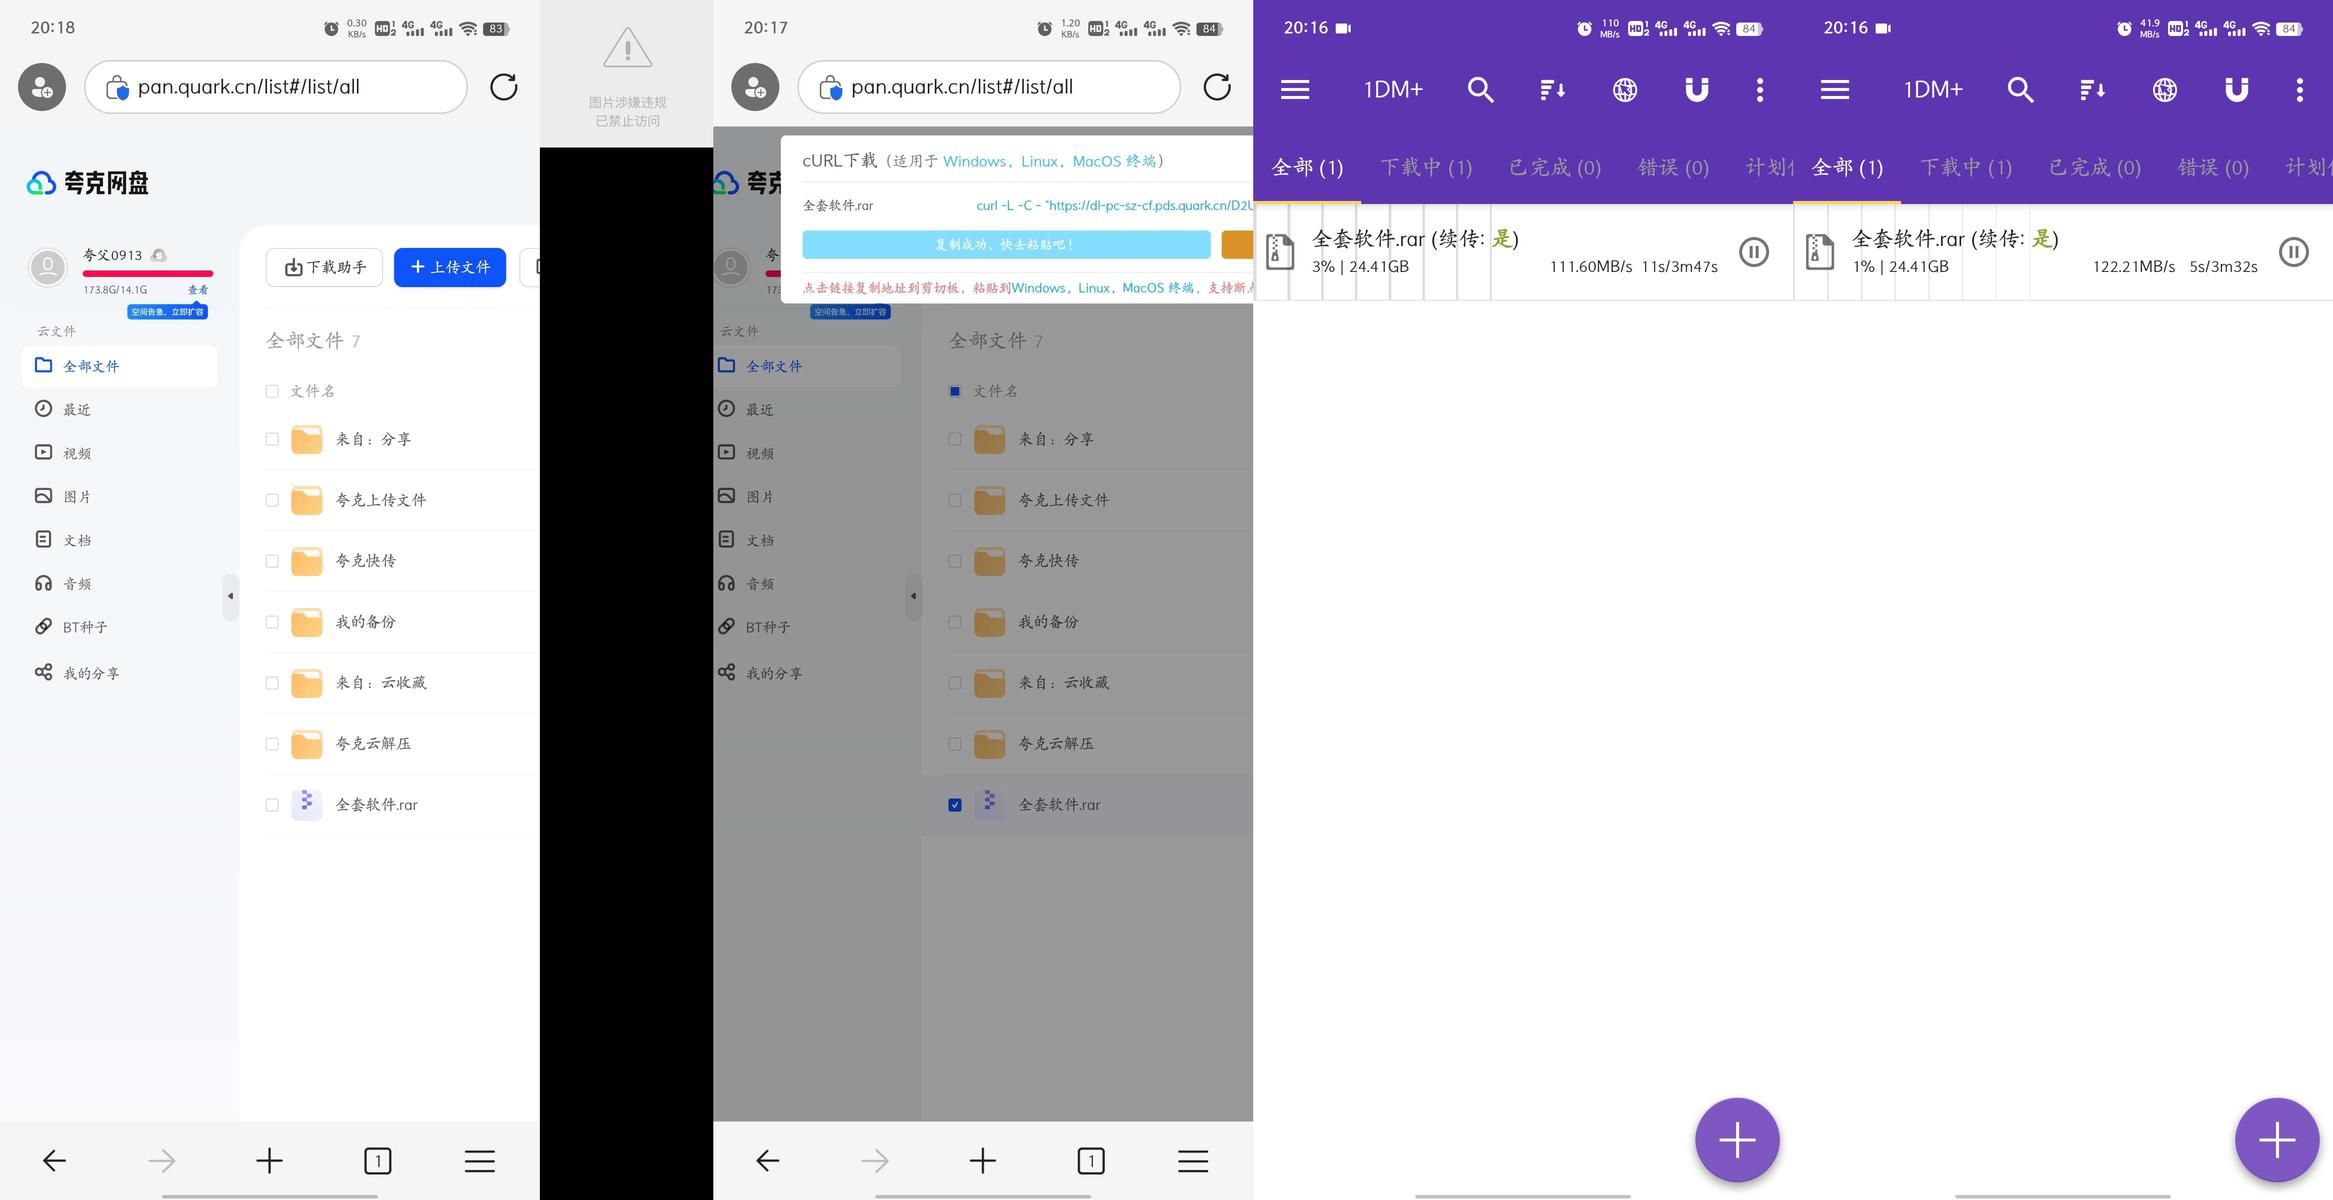
Task: Open the browser globe icon in the 1DM+ screen showing 3%
Action: pyautogui.click(x=1625, y=90)
